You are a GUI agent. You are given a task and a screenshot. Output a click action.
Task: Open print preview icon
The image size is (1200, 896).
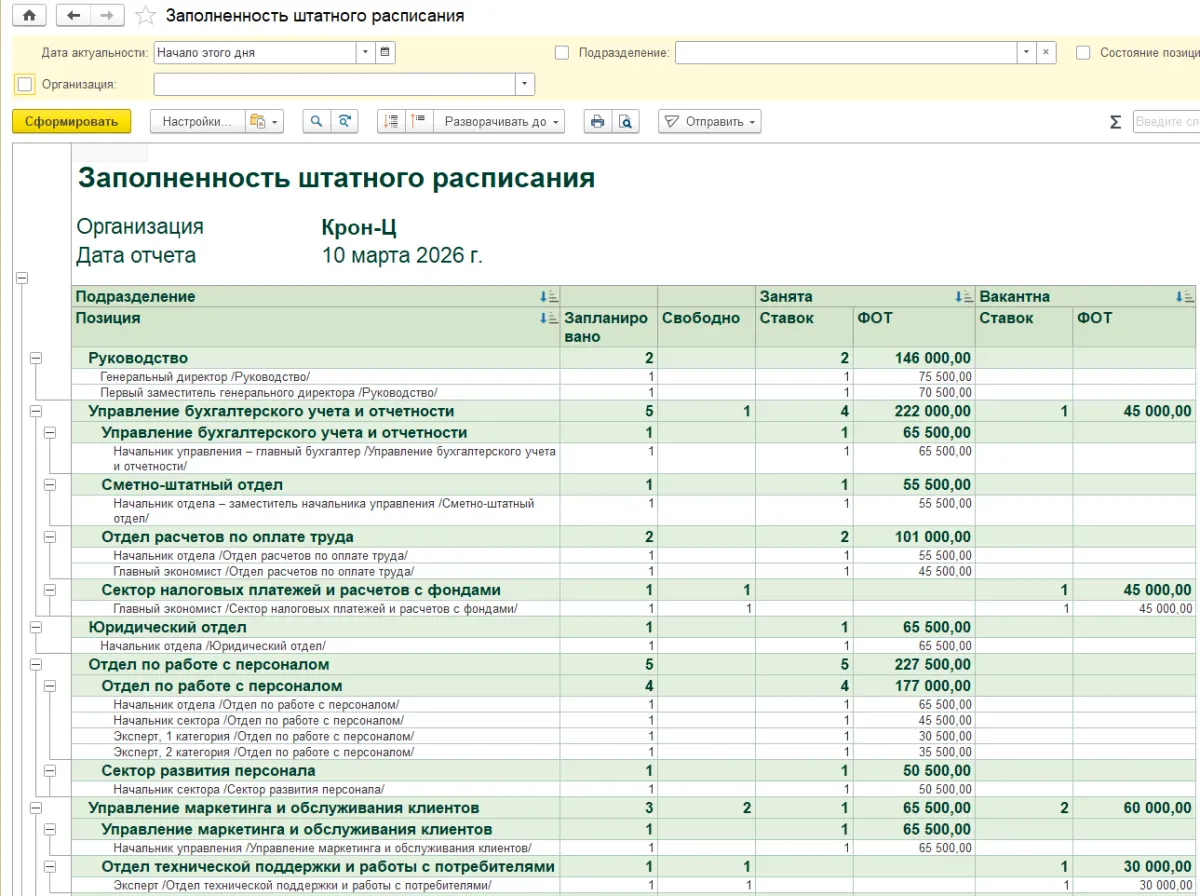point(625,121)
